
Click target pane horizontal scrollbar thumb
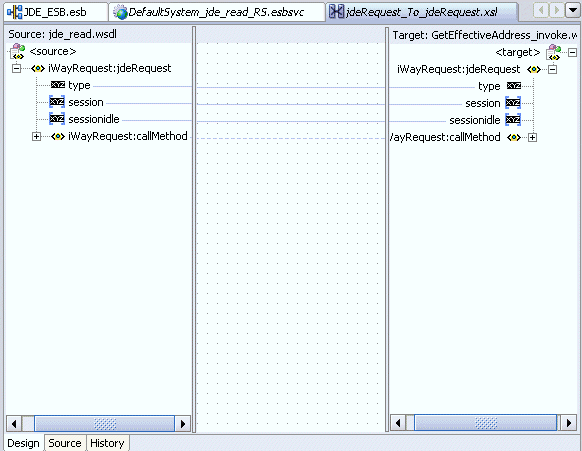pyautogui.click(x=485, y=423)
